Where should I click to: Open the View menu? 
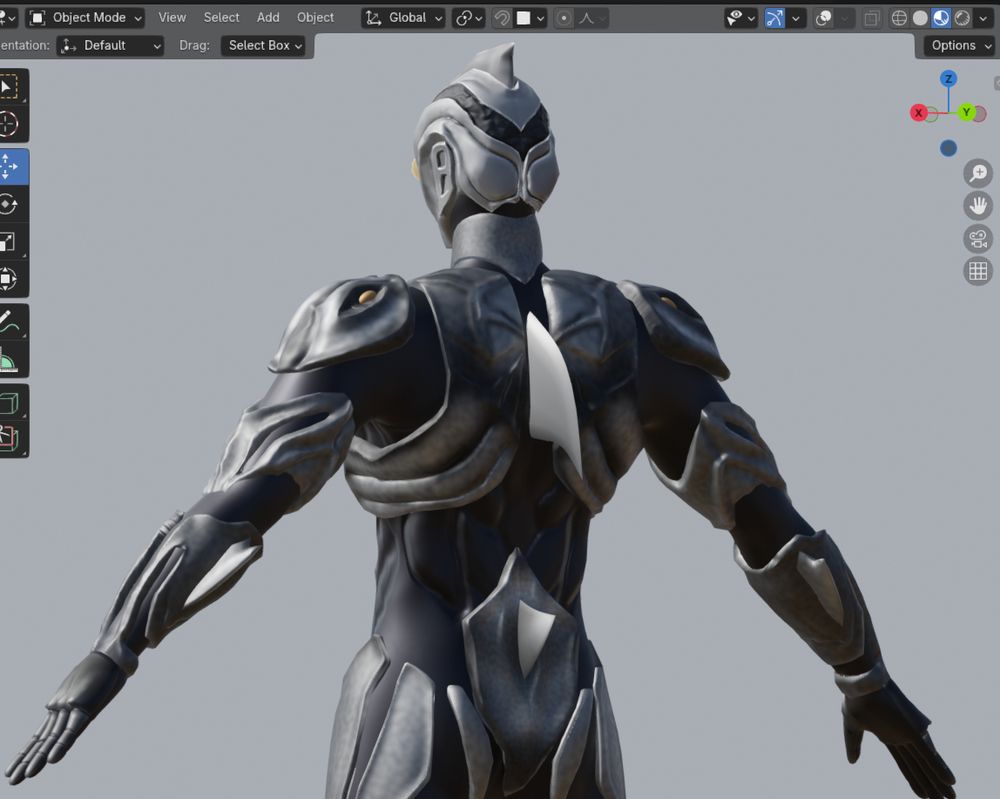click(x=172, y=17)
